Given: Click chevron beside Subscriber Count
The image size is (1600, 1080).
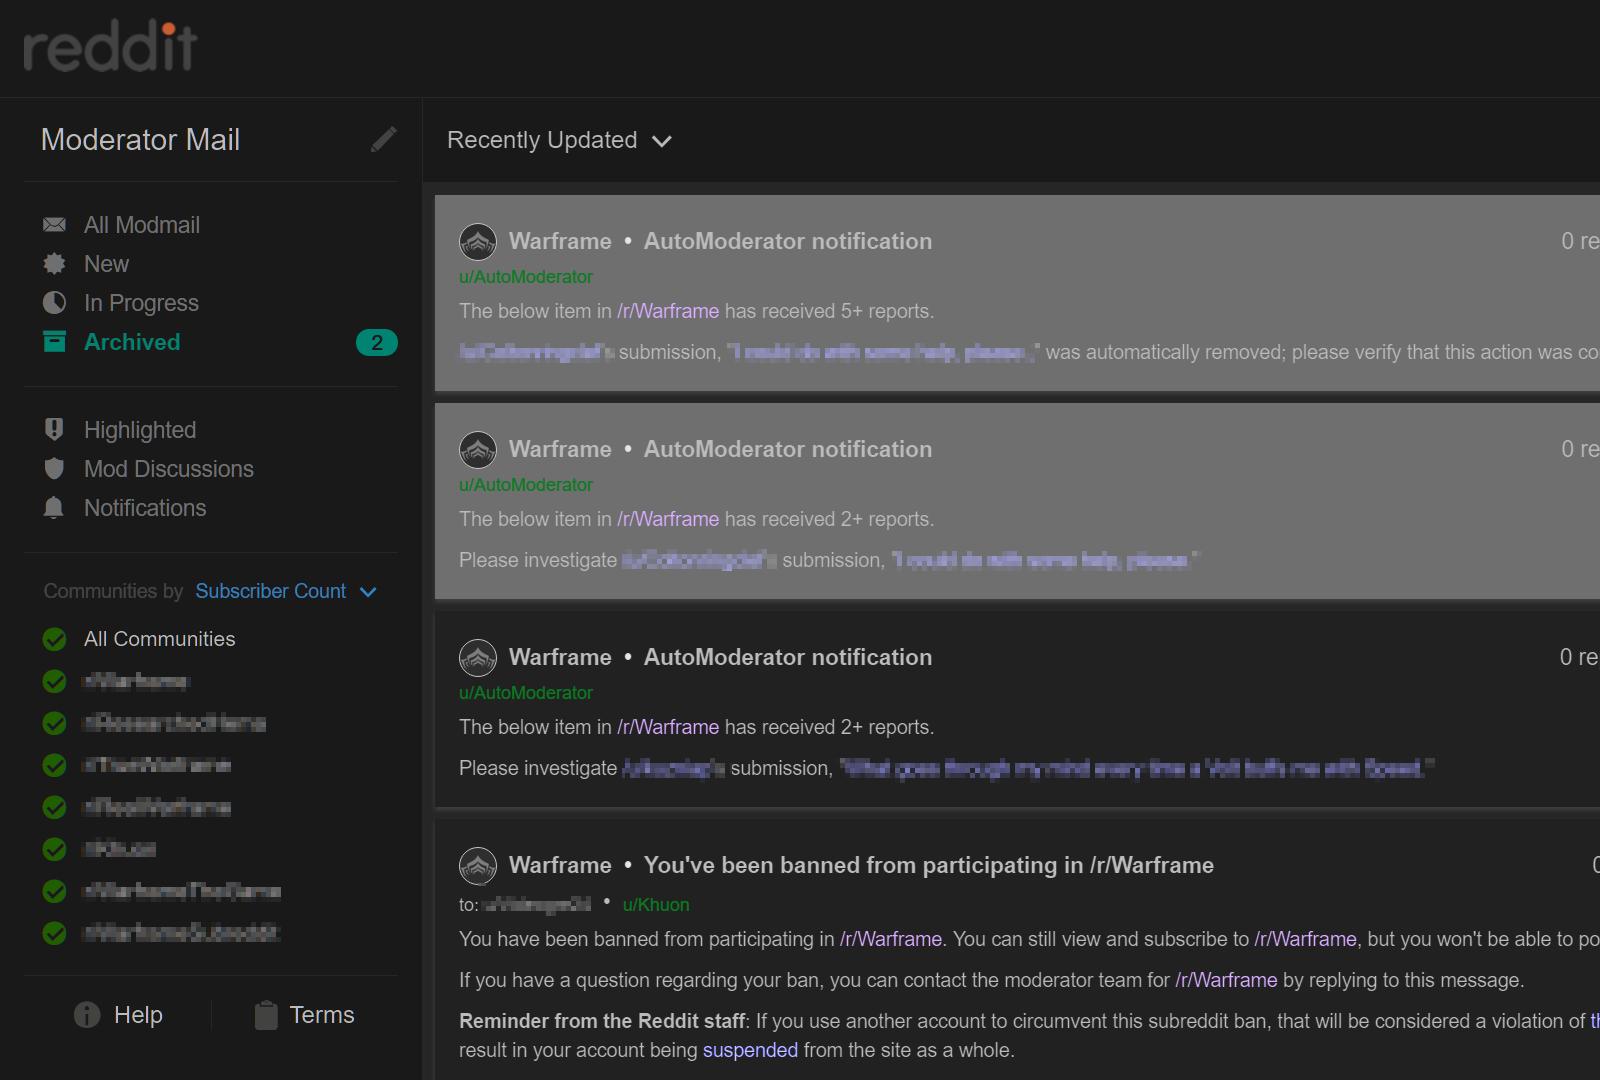Looking at the screenshot, I should pyautogui.click(x=368, y=592).
